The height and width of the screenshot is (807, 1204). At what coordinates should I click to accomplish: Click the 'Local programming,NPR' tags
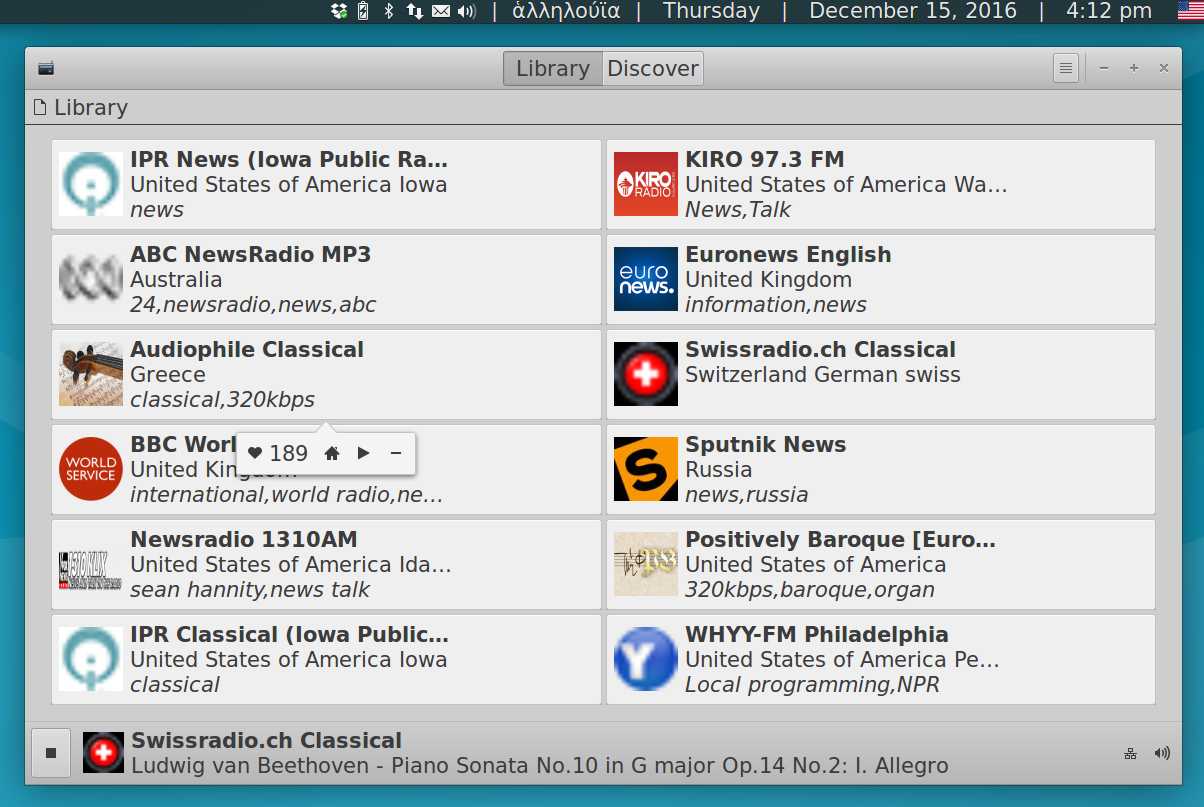[812, 685]
